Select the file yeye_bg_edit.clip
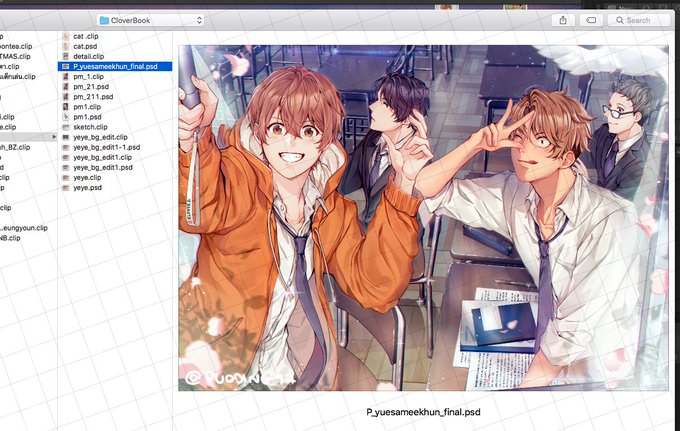Screen dimensions: 680x431 100,137
